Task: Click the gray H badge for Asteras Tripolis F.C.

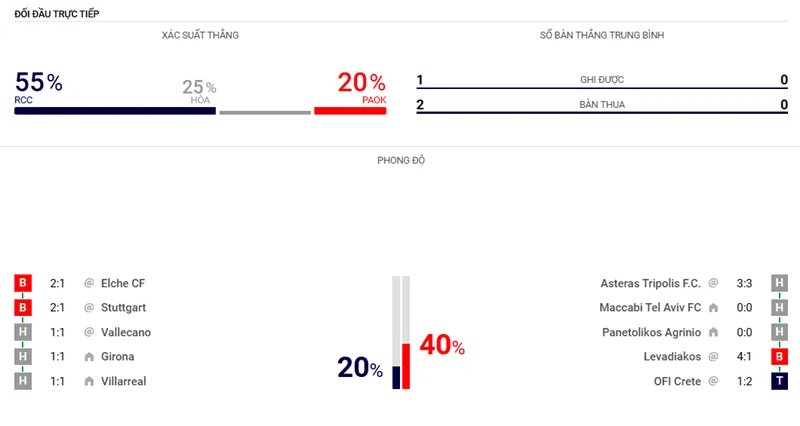Action: (x=777, y=284)
